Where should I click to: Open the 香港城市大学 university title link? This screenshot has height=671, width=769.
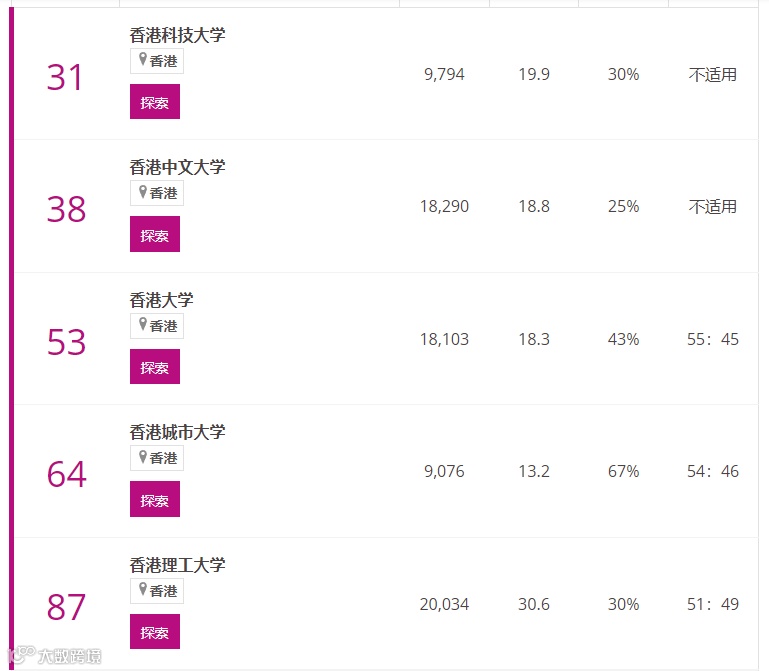point(177,432)
